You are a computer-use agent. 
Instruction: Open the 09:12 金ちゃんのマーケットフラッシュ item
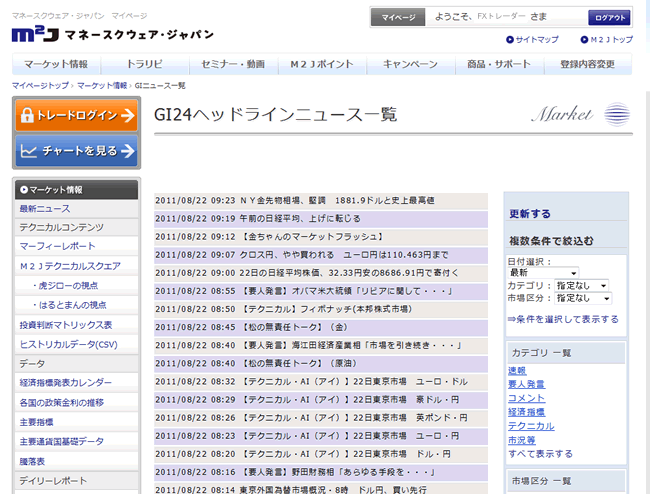pos(321,237)
